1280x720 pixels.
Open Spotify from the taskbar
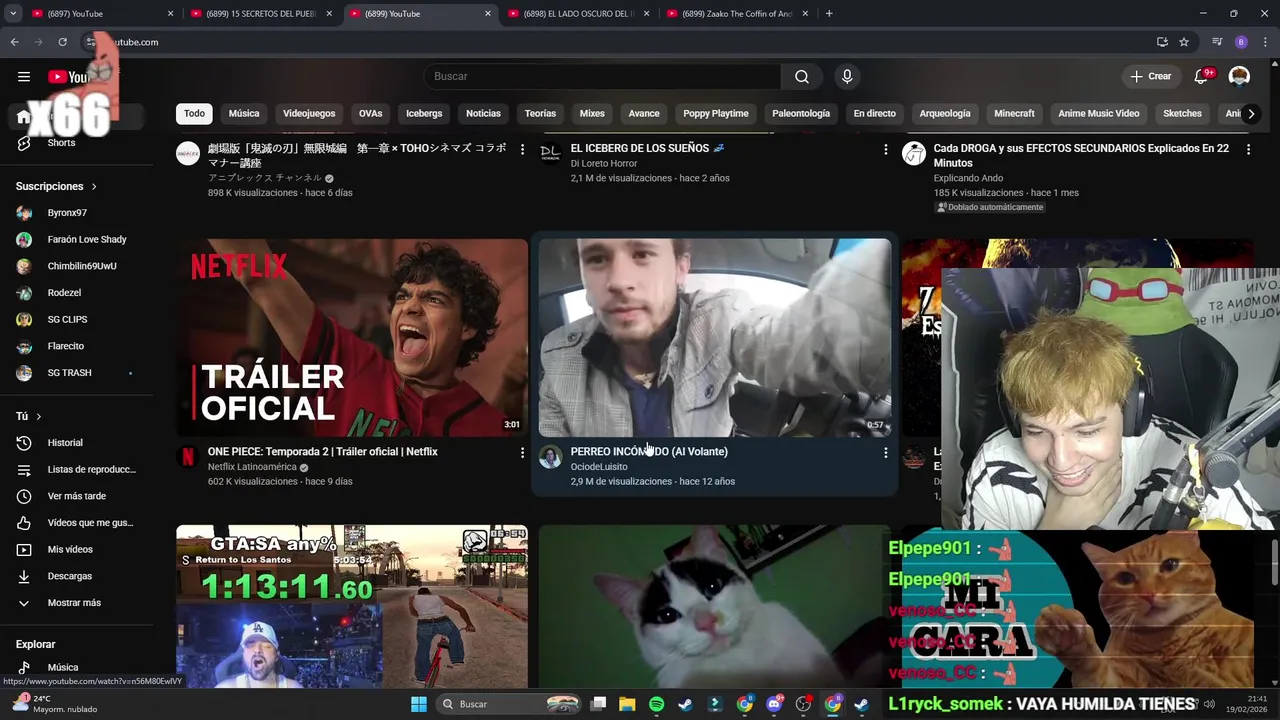click(656, 704)
